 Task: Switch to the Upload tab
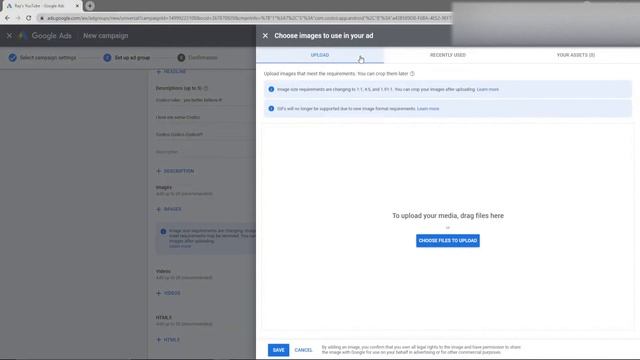[x=320, y=55]
